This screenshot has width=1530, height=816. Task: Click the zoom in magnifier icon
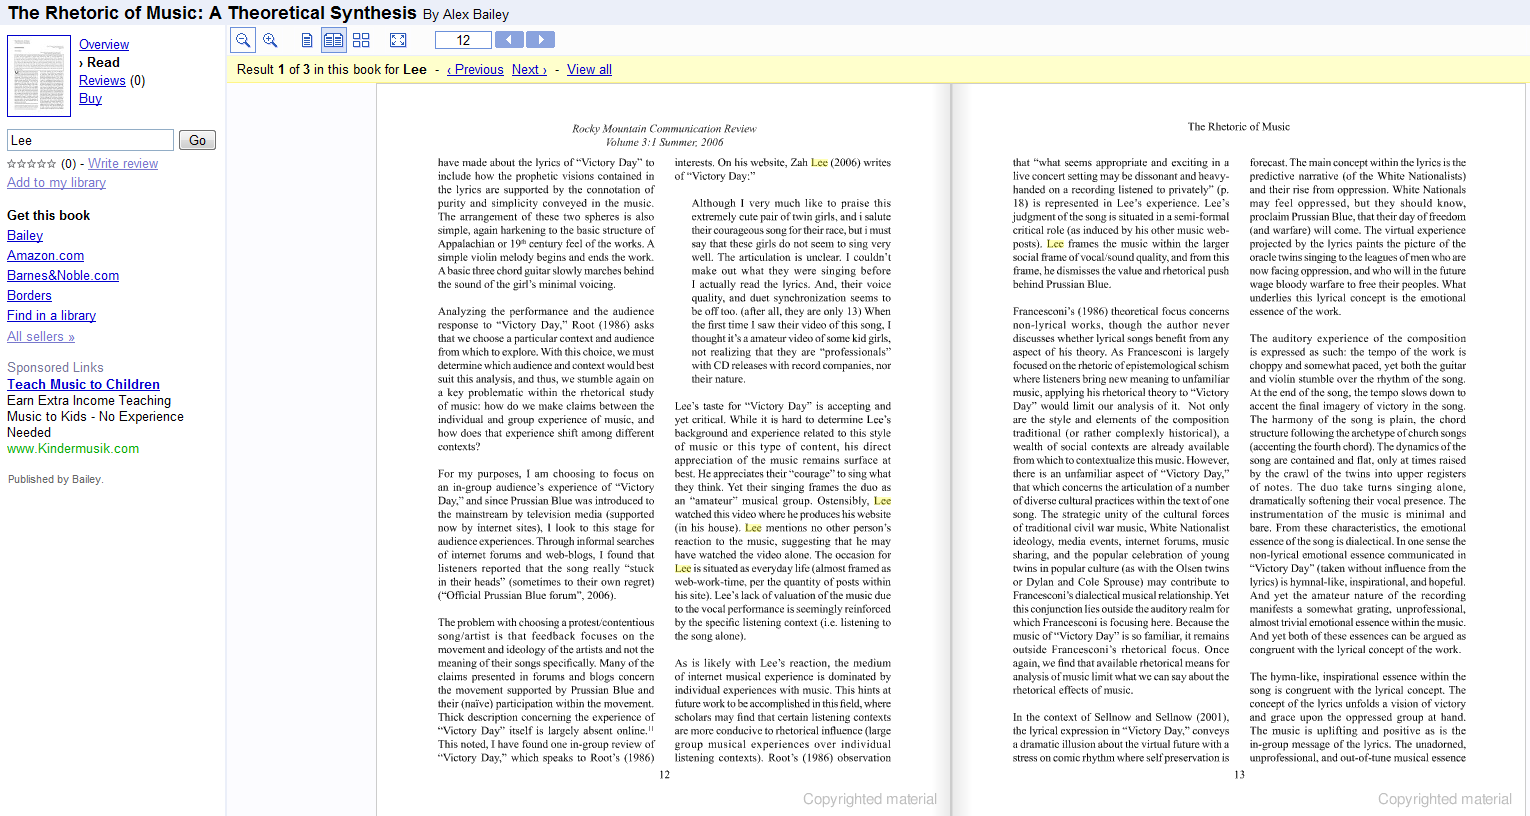[270, 40]
